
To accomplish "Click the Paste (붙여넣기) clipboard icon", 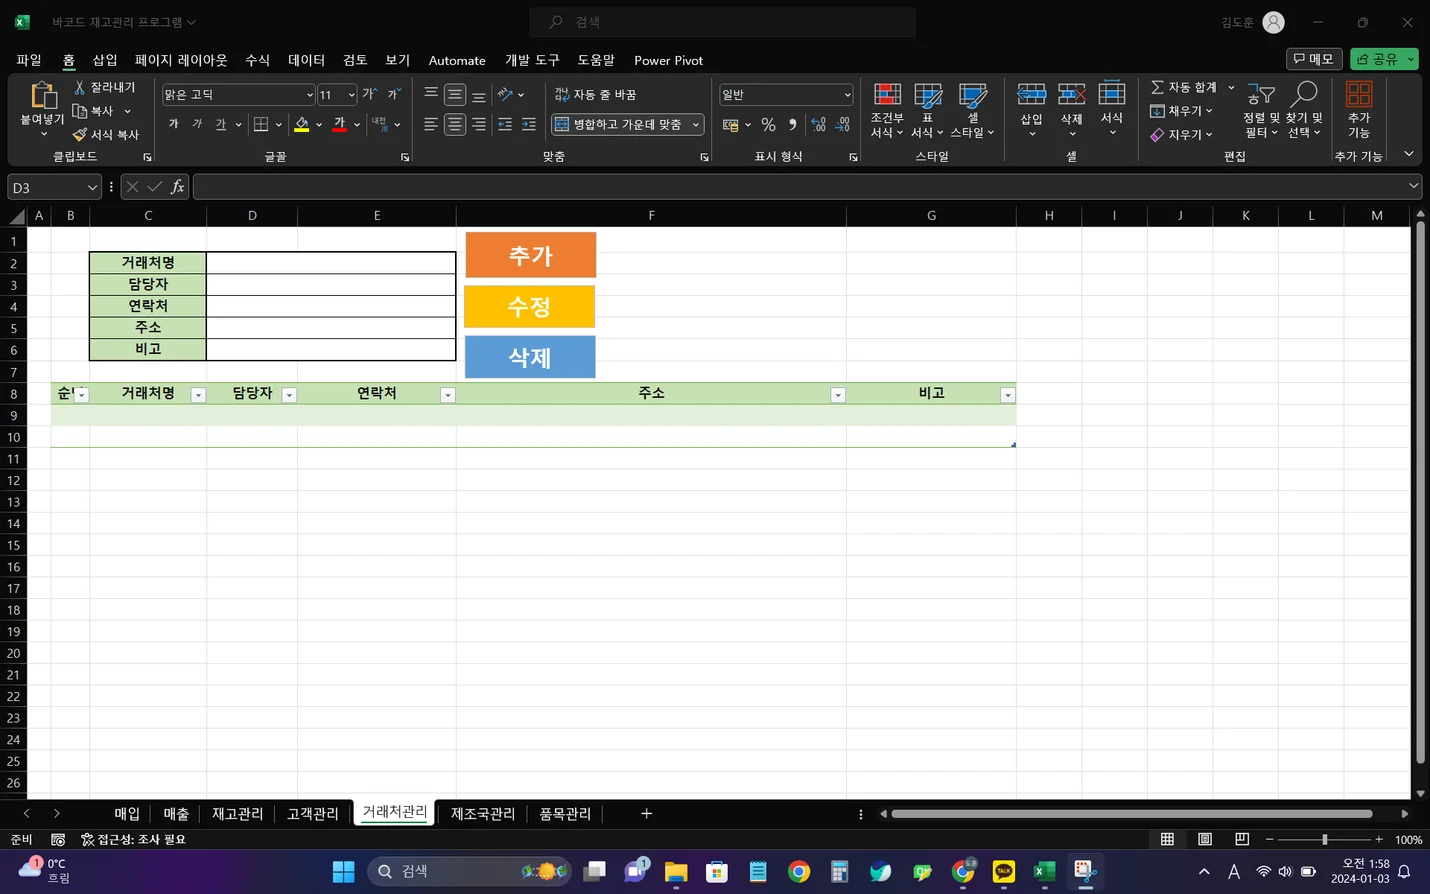I will pyautogui.click(x=43, y=96).
